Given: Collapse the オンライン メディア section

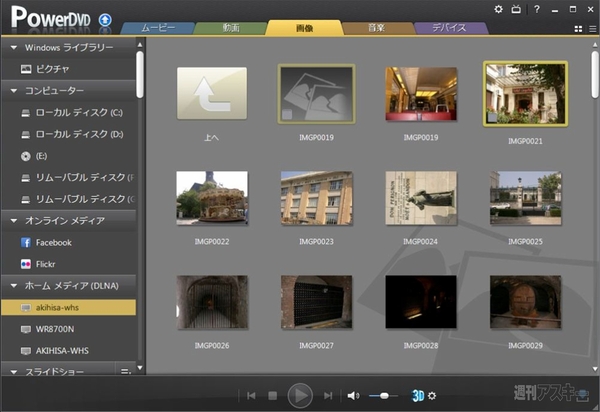Looking at the screenshot, I should coord(14,221).
